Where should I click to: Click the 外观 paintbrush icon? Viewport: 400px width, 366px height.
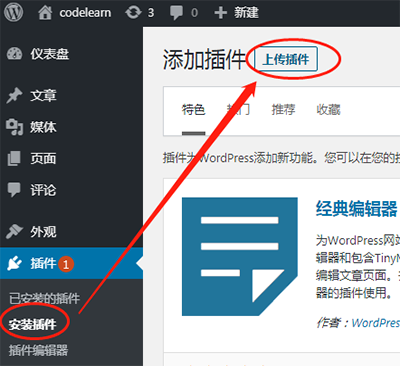(14, 232)
